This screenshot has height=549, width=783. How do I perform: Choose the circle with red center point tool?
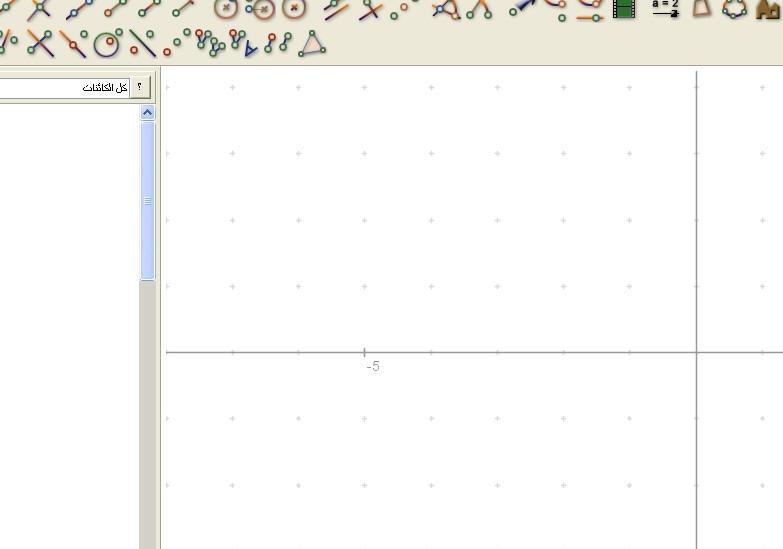click(108, 43)
